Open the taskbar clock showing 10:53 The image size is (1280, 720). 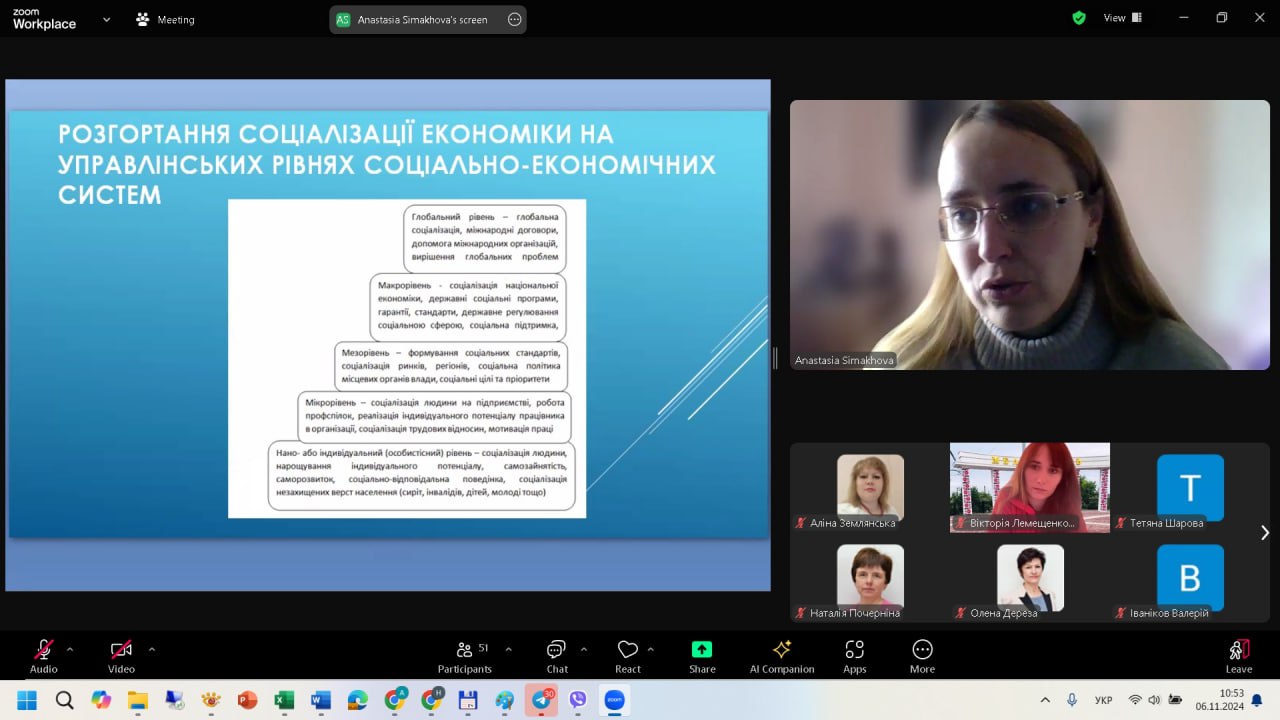click(1218, 700)
